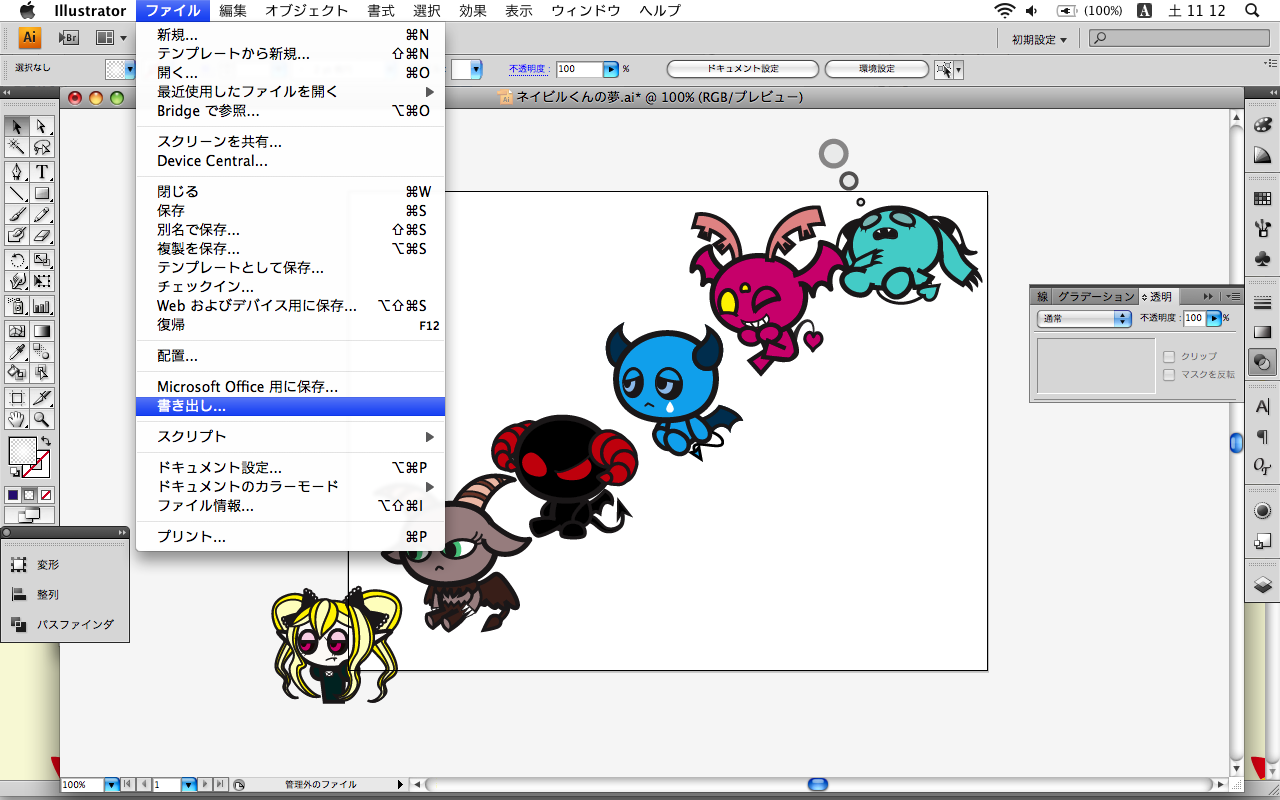The height and width of the screenshot is (800, 1280).
Task: Set paint mode to Color in toolbox
Action: [13, 495]
